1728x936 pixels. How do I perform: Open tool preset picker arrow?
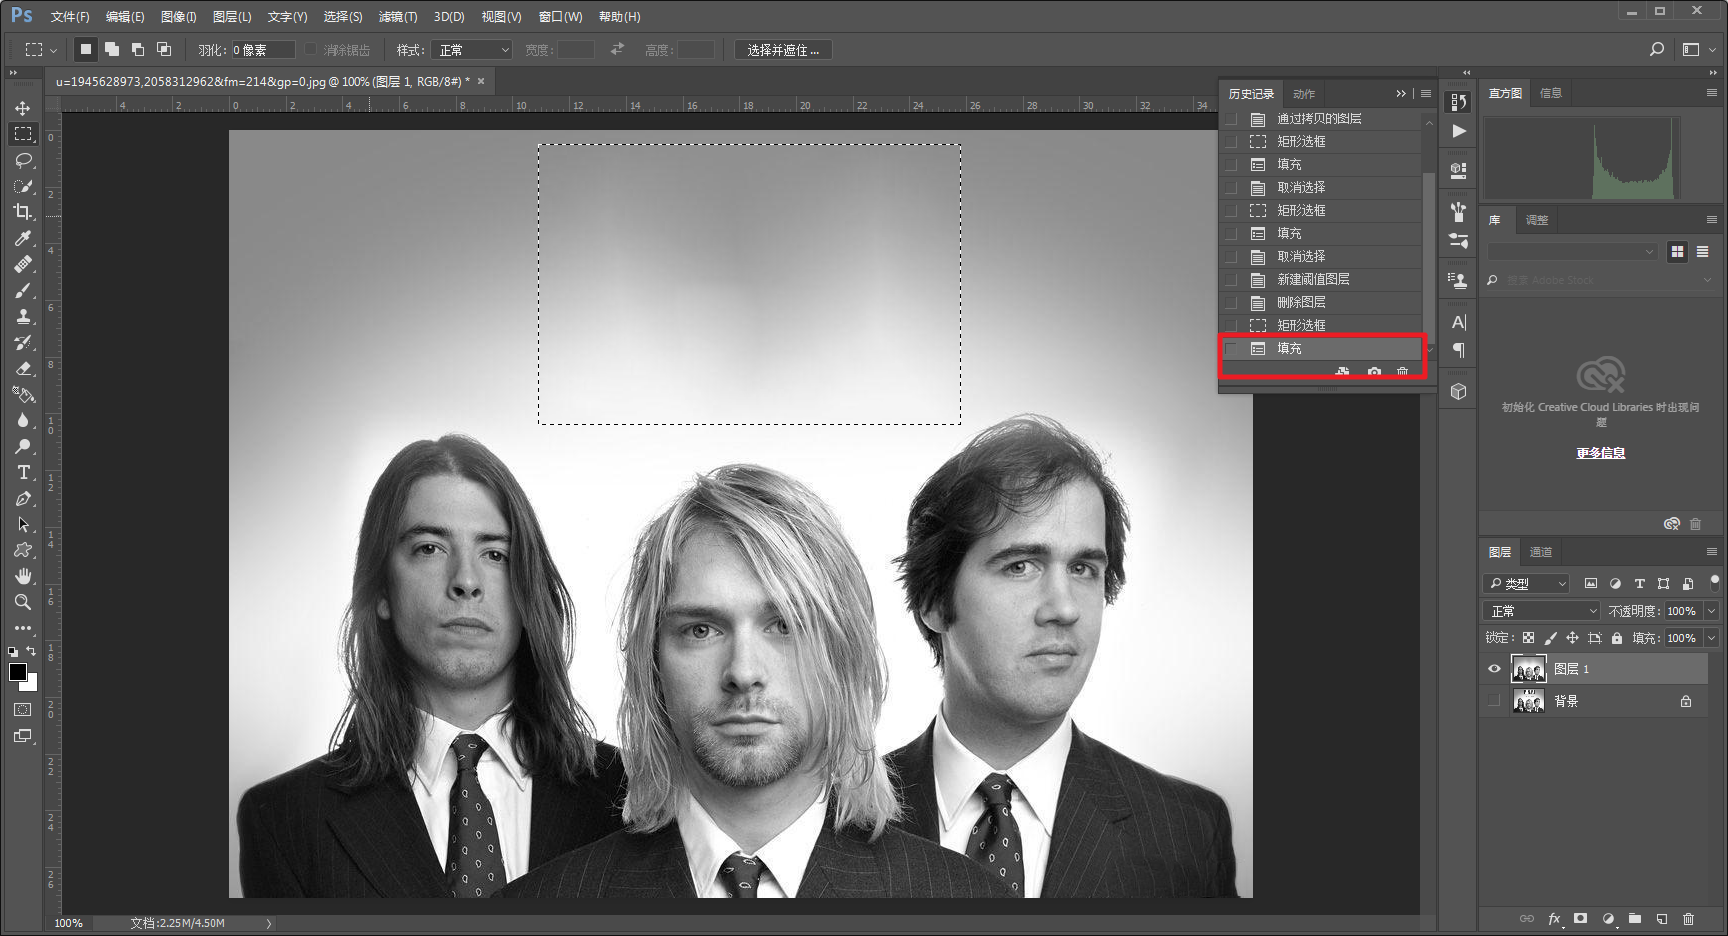point(53,50)
